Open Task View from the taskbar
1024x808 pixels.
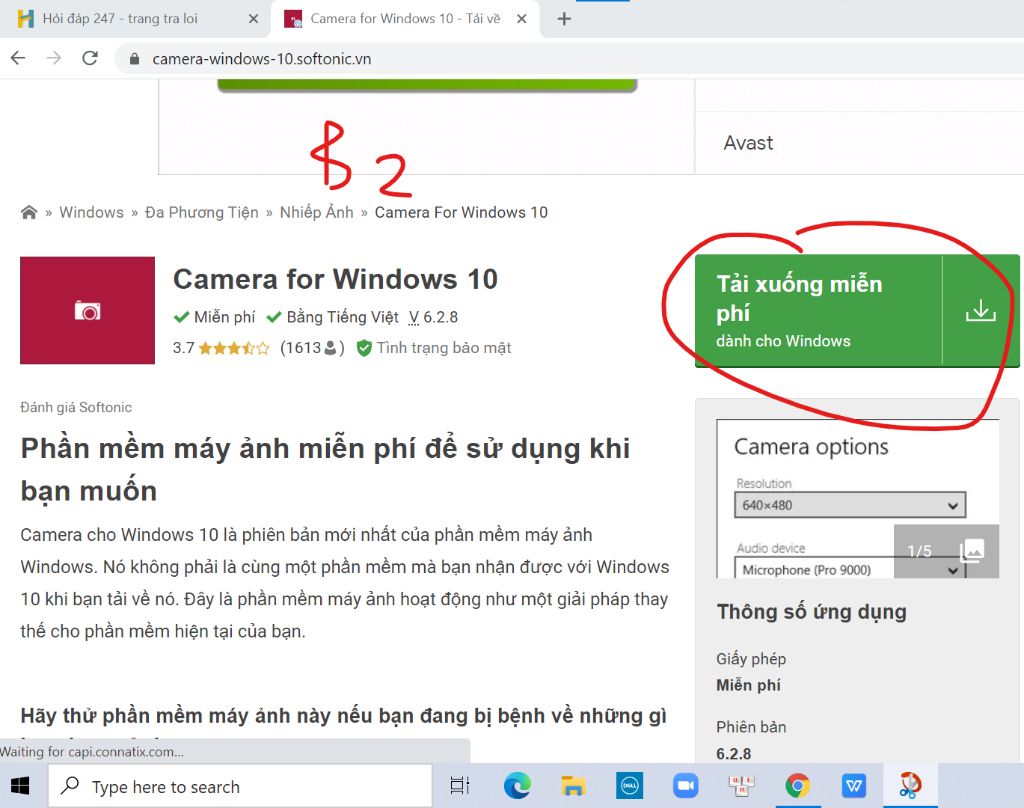(460, 786)
